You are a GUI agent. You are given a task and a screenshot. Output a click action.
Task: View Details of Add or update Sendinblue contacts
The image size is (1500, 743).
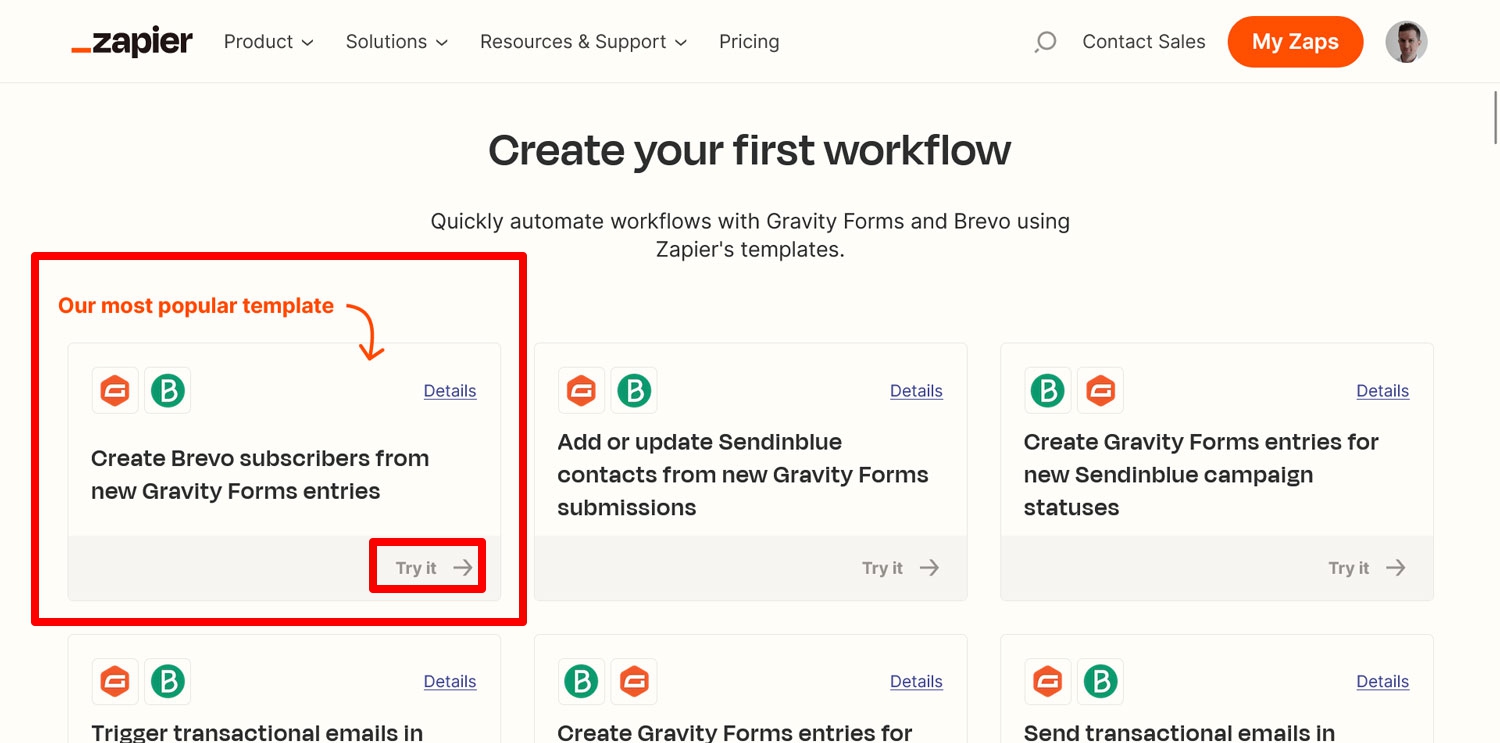(916, 391)
